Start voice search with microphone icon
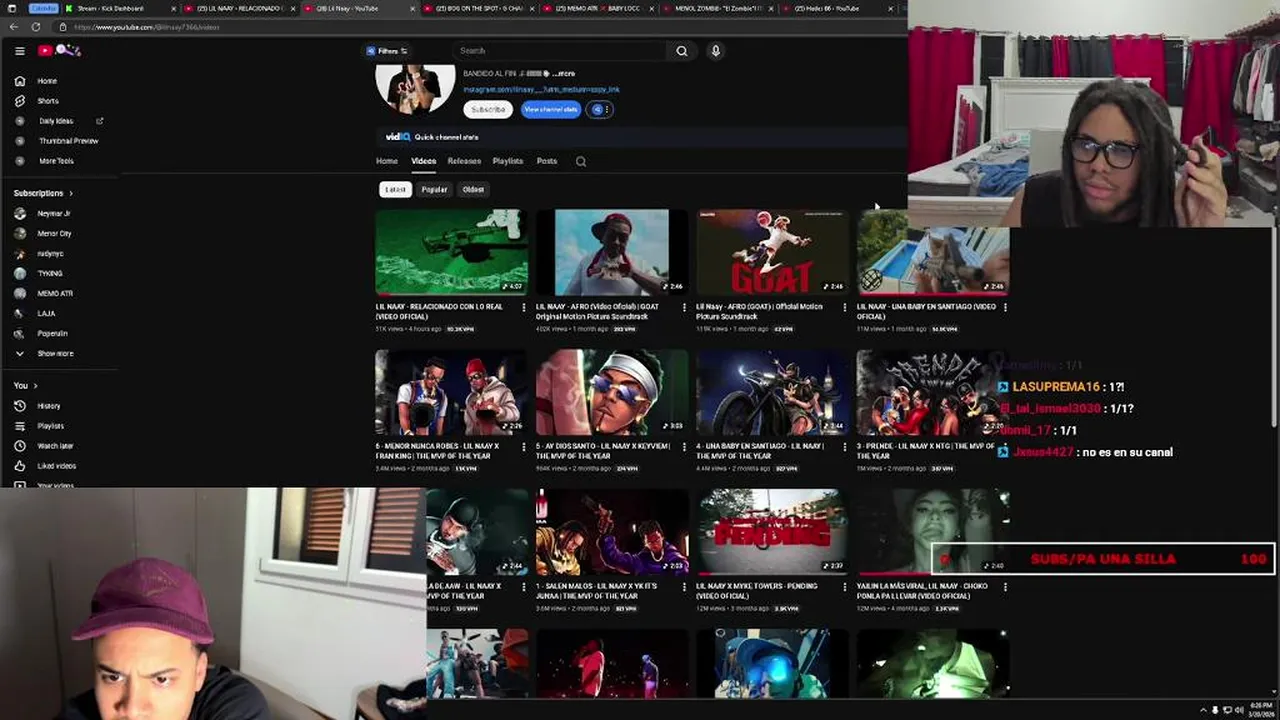The image size is (1280, 720). click(715, 51)
